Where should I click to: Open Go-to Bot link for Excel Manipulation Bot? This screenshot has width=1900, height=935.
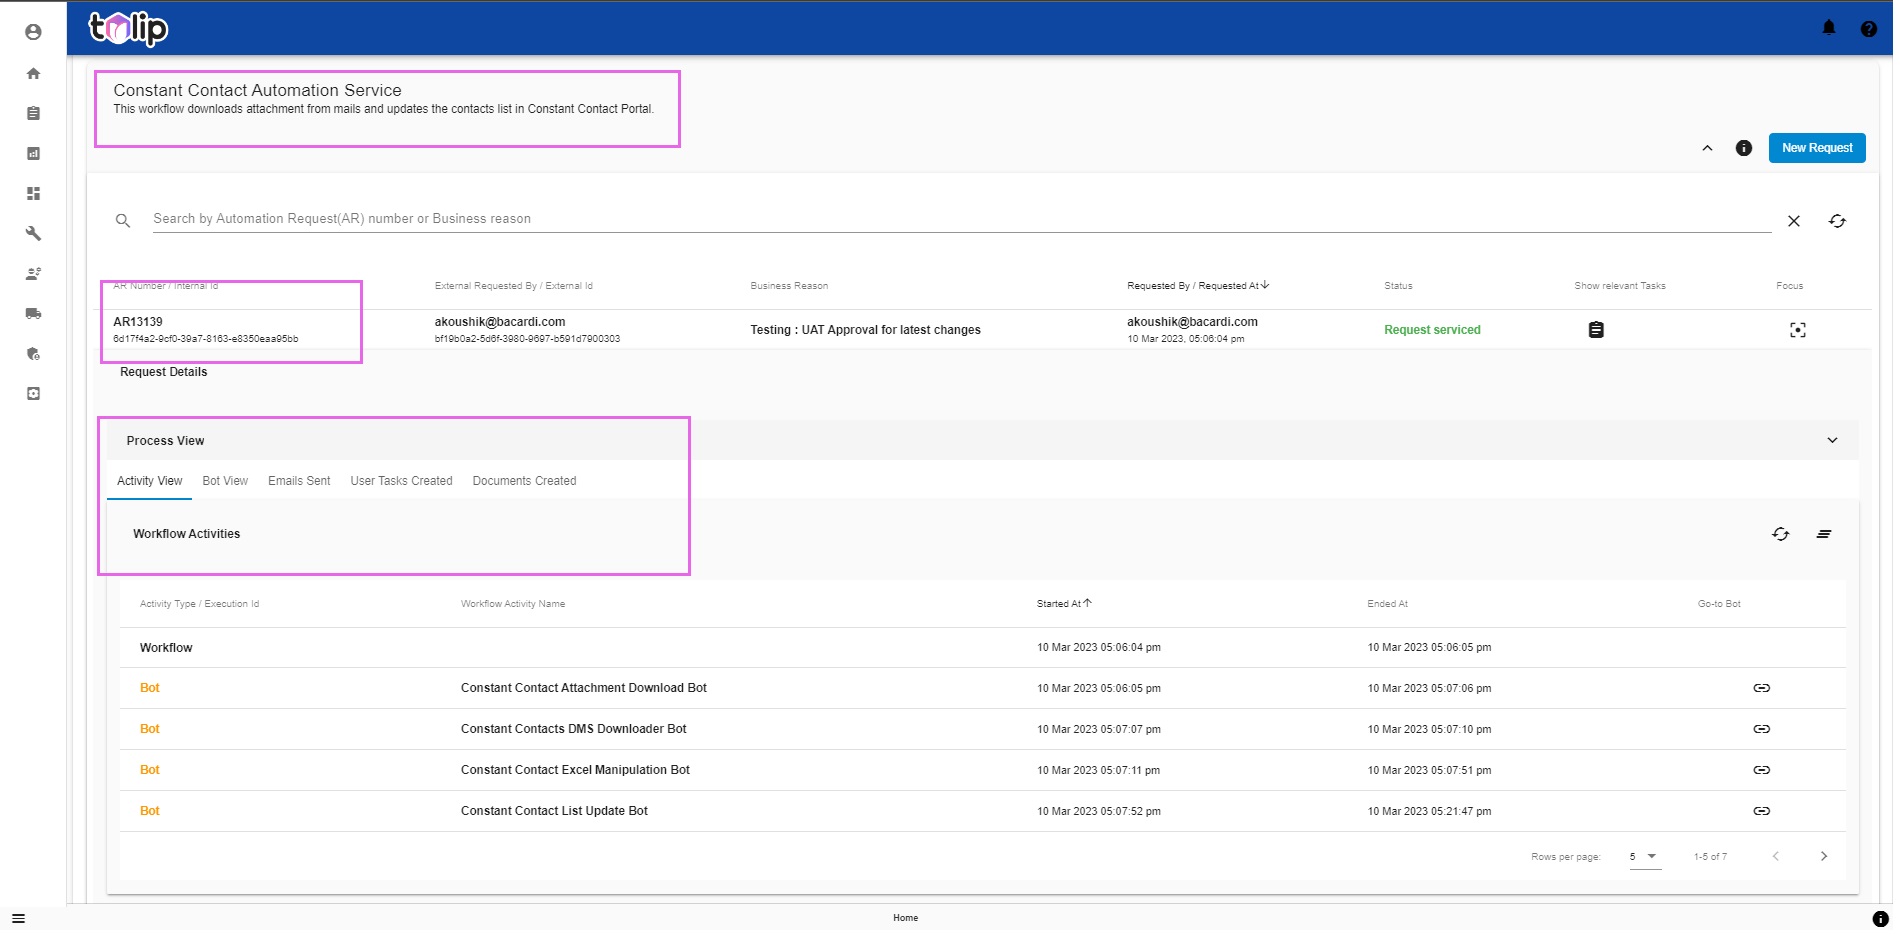tap(1761, 770)
